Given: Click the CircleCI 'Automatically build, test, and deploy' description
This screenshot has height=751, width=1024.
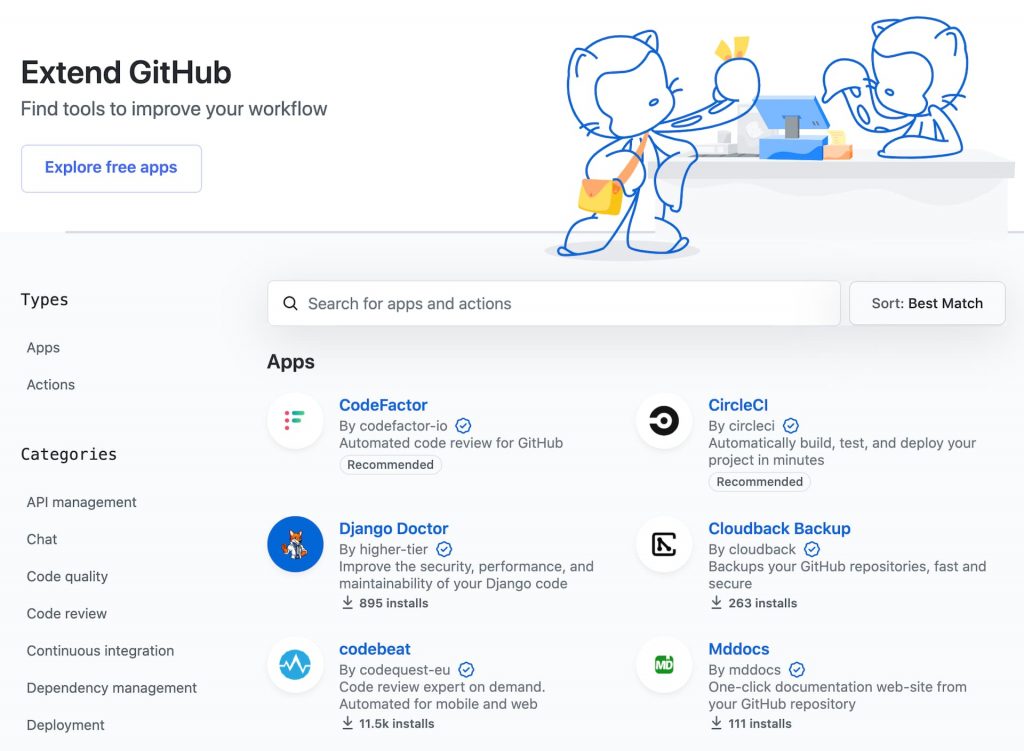Looking at the screenshot, I should [842, 451].
